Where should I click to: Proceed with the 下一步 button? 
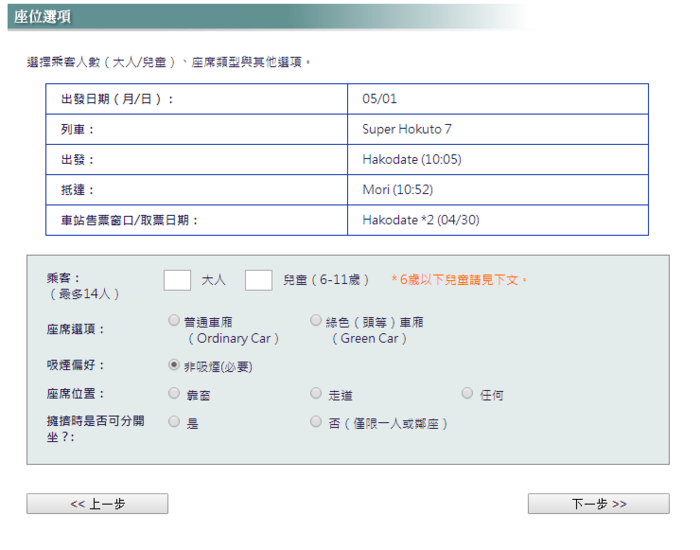598,504
